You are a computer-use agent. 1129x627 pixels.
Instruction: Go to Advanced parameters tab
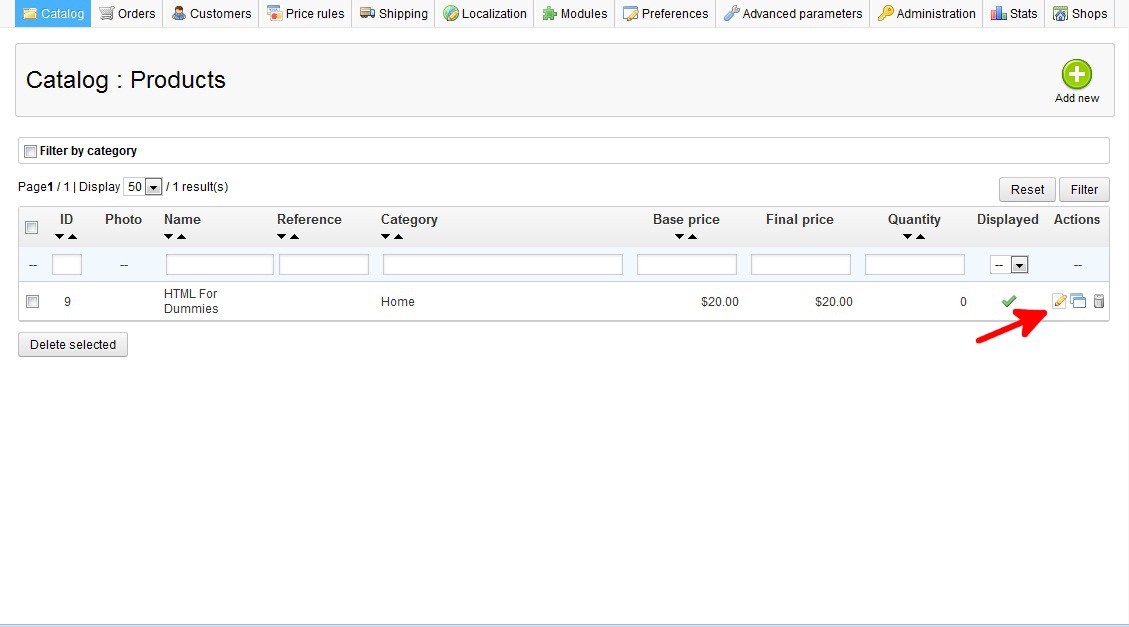coord(793,14)
